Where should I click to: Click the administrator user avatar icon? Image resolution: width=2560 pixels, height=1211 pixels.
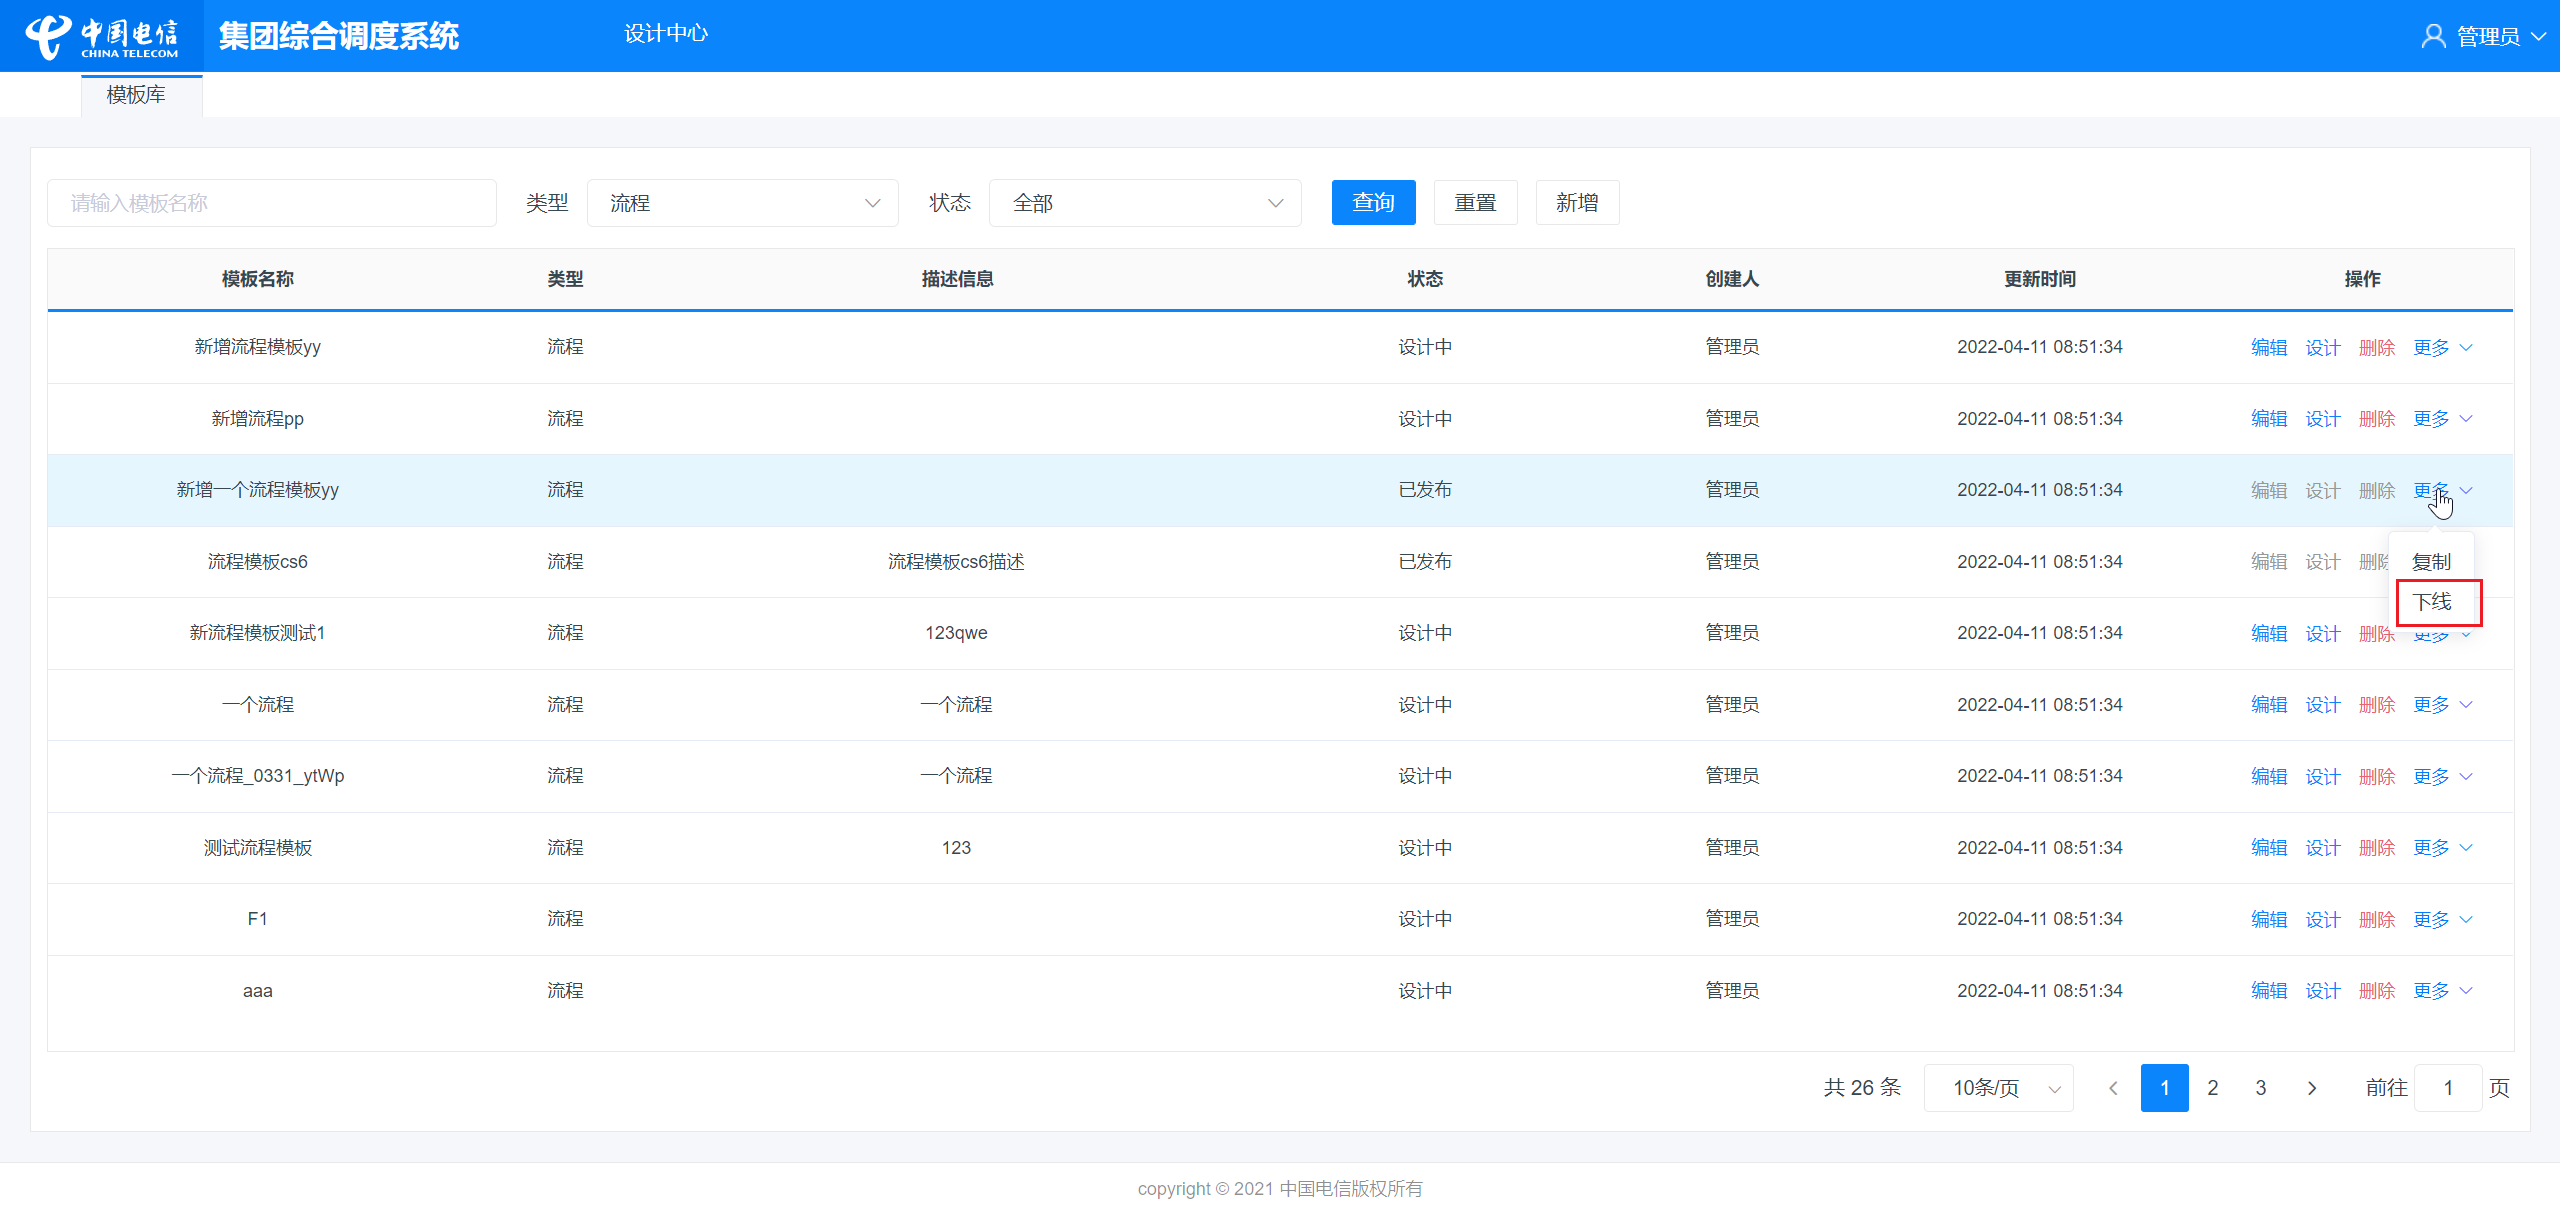click(2433, 37)
